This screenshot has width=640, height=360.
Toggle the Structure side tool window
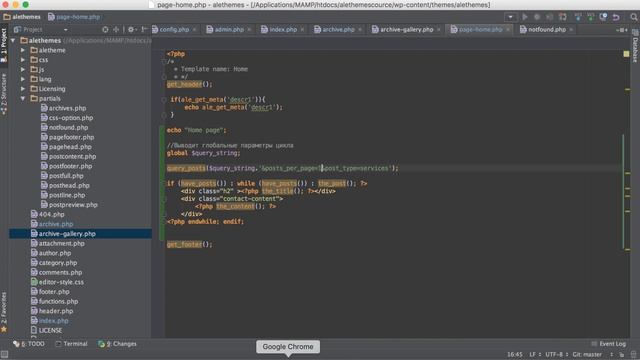[x=4, y=94]
